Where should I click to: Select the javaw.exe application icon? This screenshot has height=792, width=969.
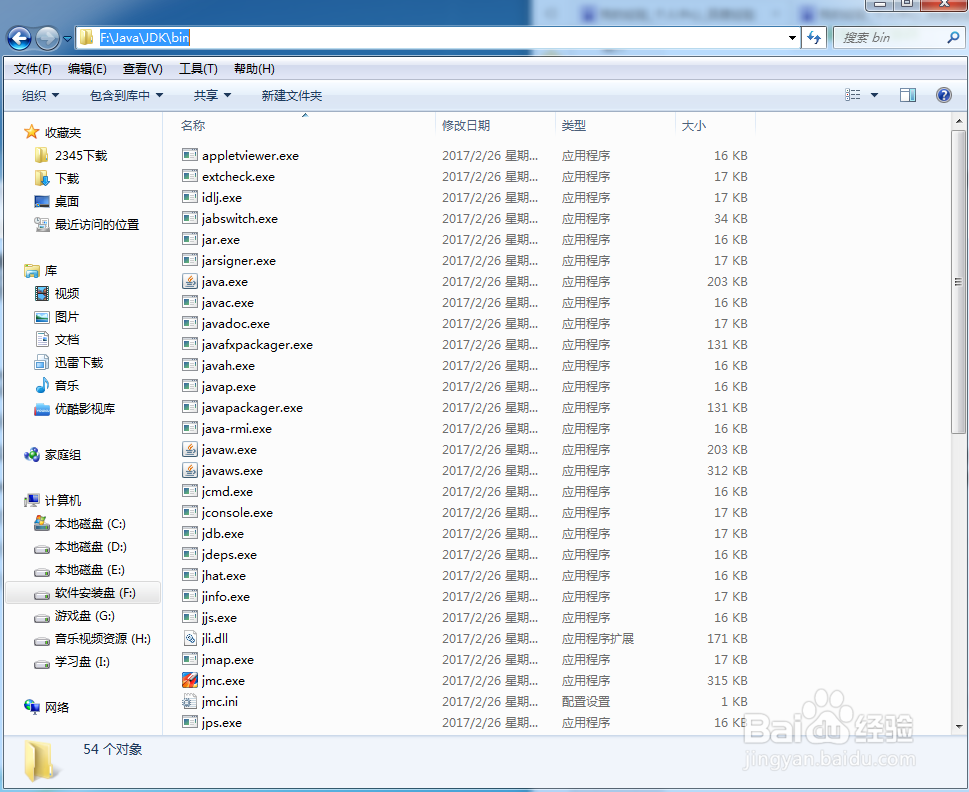click(190, 449)
